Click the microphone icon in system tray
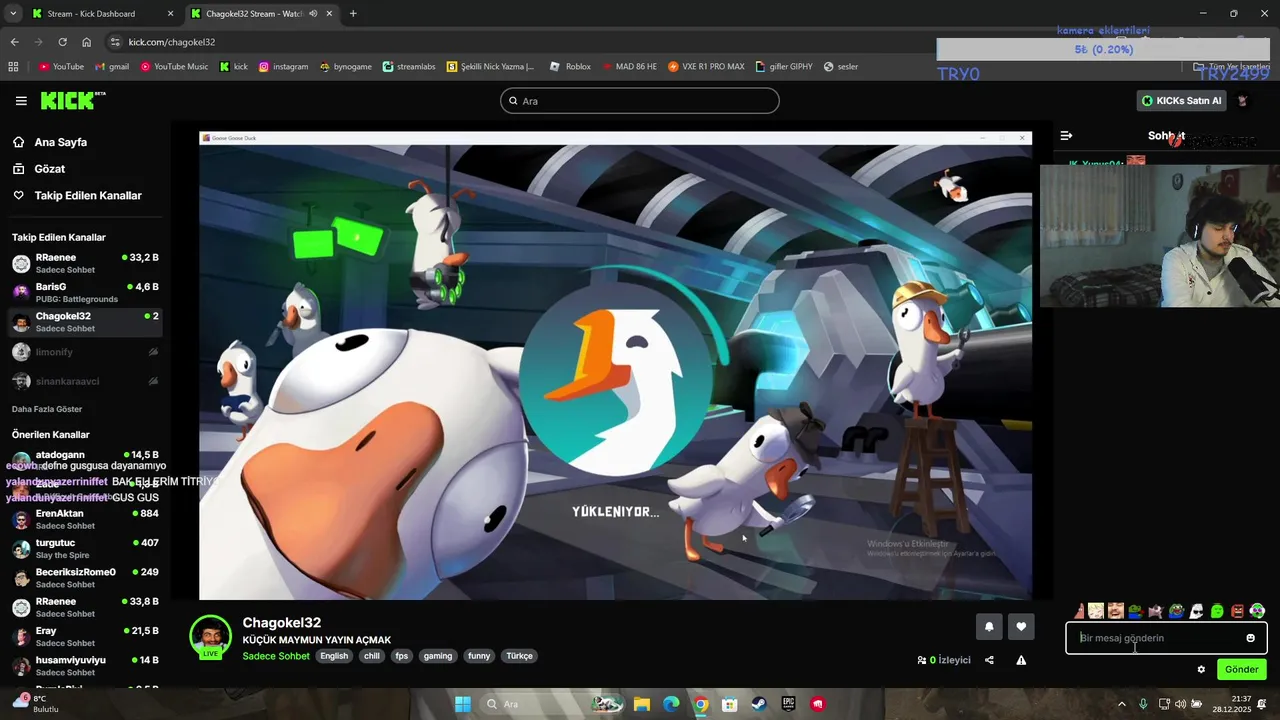Screen dimensions: 1280x720 (x=1143, y=704)
